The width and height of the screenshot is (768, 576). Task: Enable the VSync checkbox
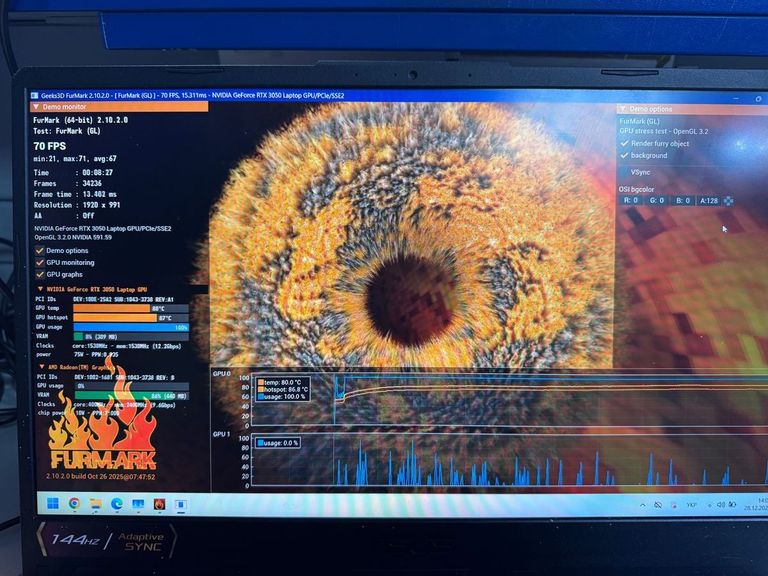(x=625, y=172)
